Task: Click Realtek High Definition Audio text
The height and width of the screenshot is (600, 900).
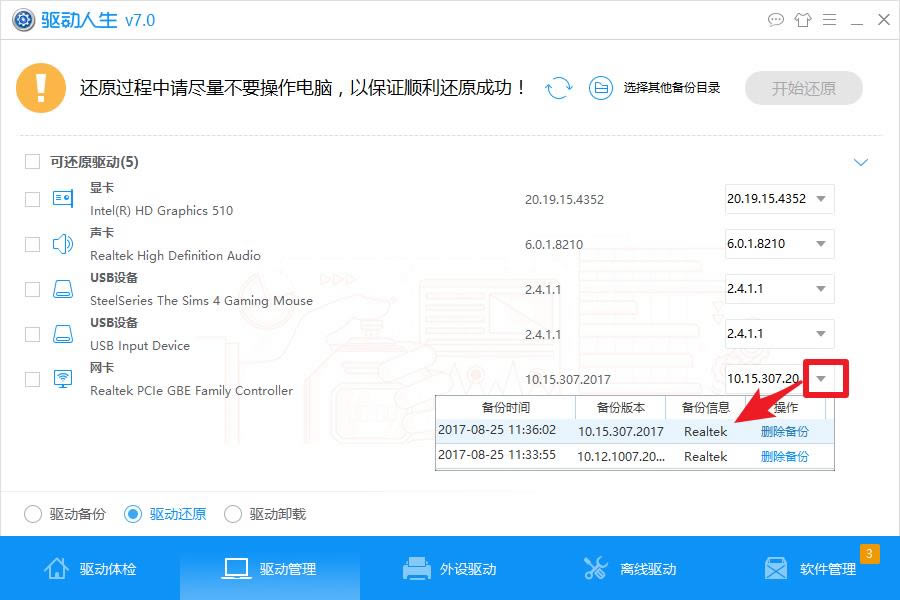Action: point(175,256)
